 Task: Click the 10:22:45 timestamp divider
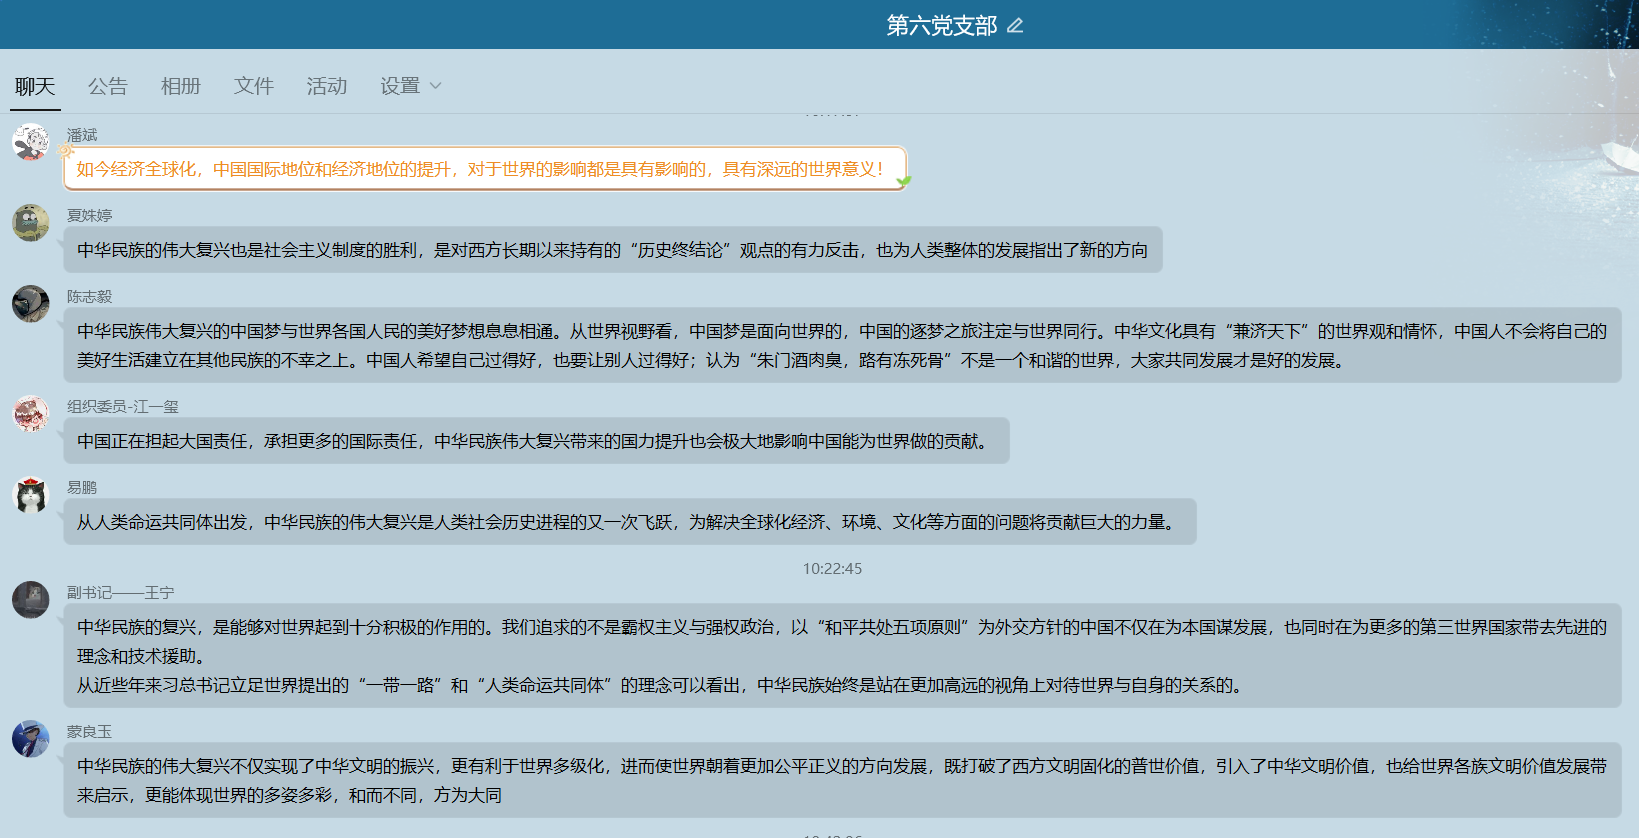[x=832, y=568]
